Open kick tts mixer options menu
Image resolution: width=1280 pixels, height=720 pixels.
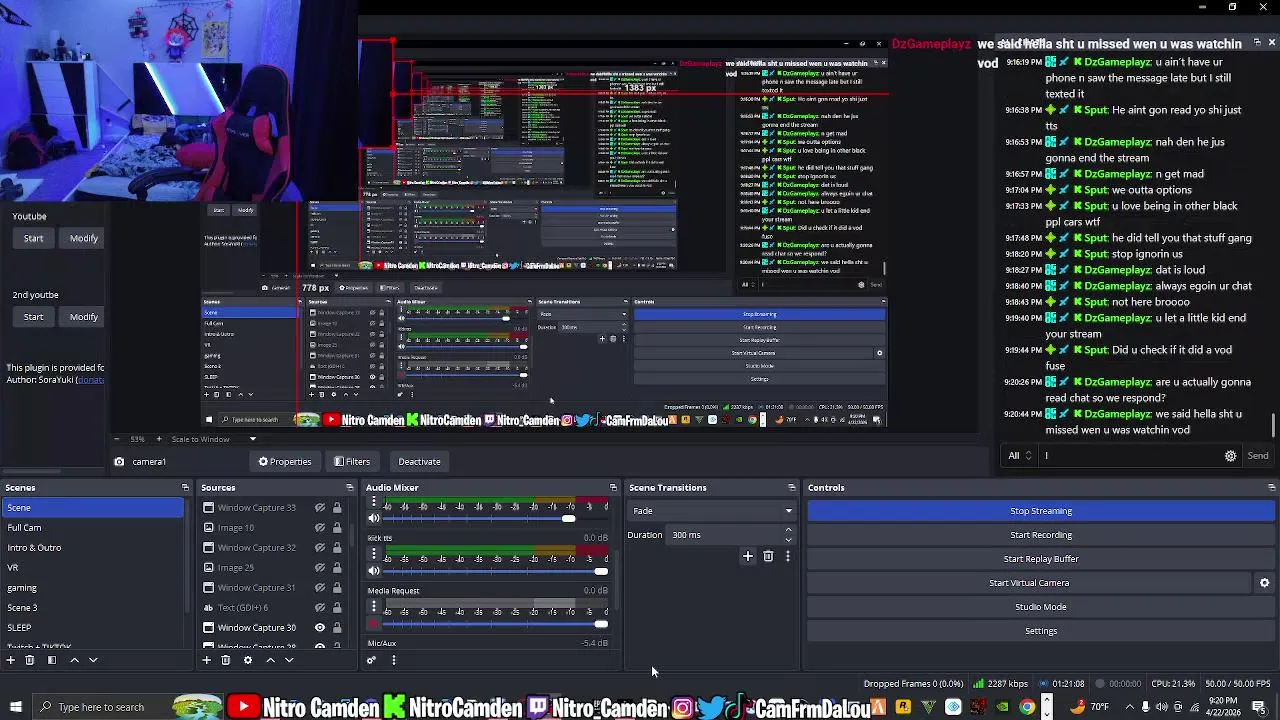click(374, 554)
